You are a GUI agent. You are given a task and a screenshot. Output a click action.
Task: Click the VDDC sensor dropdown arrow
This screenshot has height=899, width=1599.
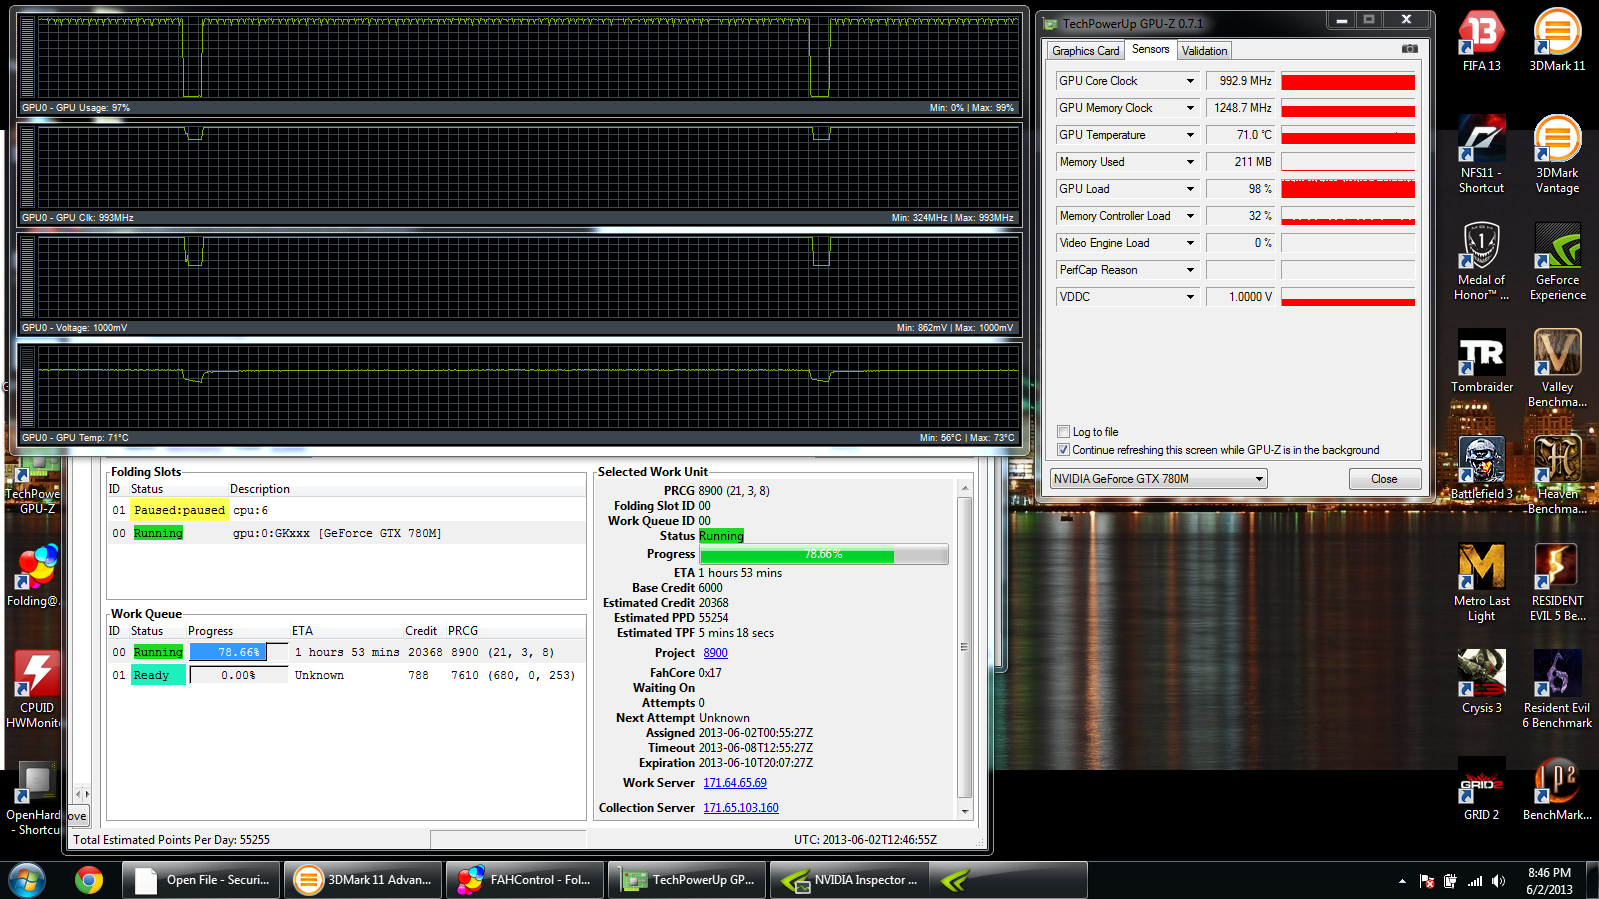[1190, 297]
